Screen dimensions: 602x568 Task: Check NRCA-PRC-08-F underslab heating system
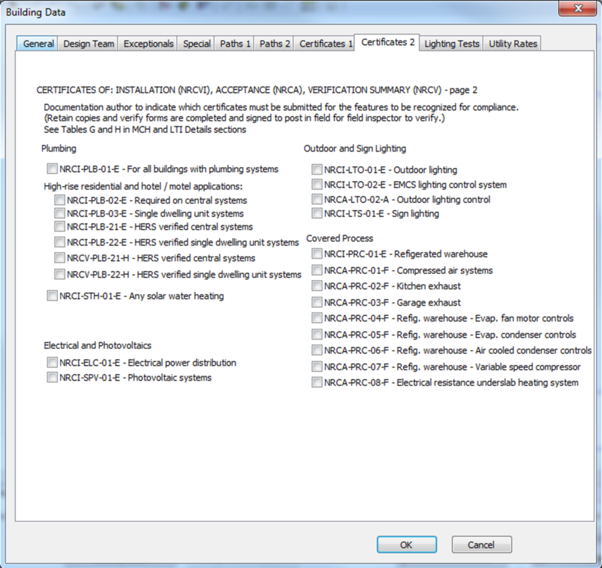click(317, 382)
